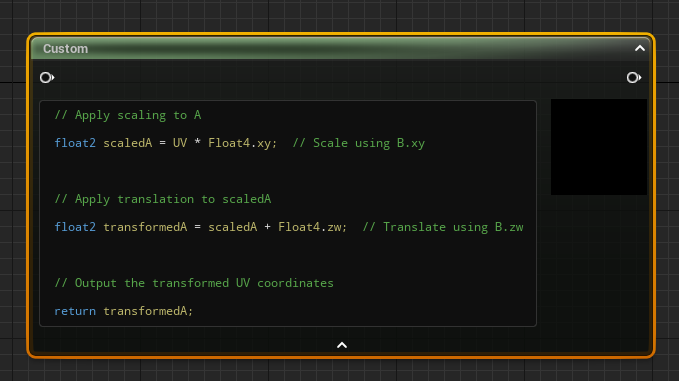This screenshot has height=381, width=679.
Task: Click the '// Output the transformed UV coordinates' comment
Action: point(194,283)
